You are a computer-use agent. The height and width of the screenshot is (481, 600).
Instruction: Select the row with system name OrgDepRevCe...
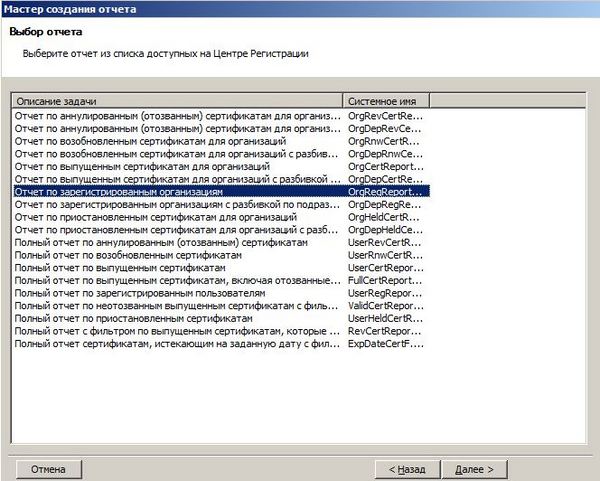(221, 129)
